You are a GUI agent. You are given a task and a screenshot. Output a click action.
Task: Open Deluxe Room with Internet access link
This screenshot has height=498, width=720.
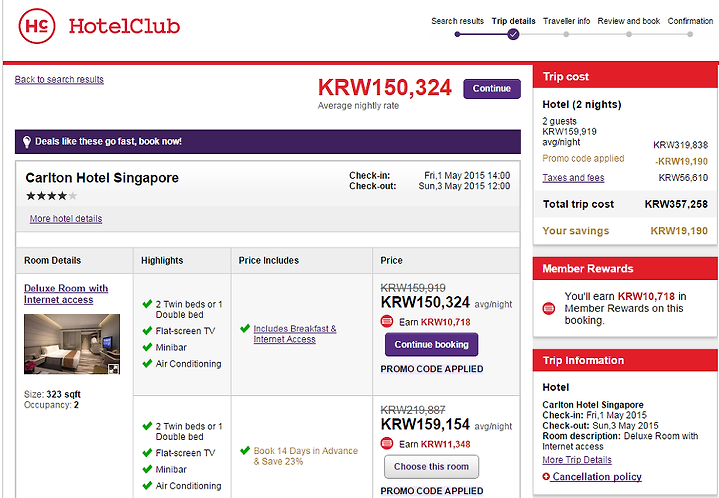66,294
